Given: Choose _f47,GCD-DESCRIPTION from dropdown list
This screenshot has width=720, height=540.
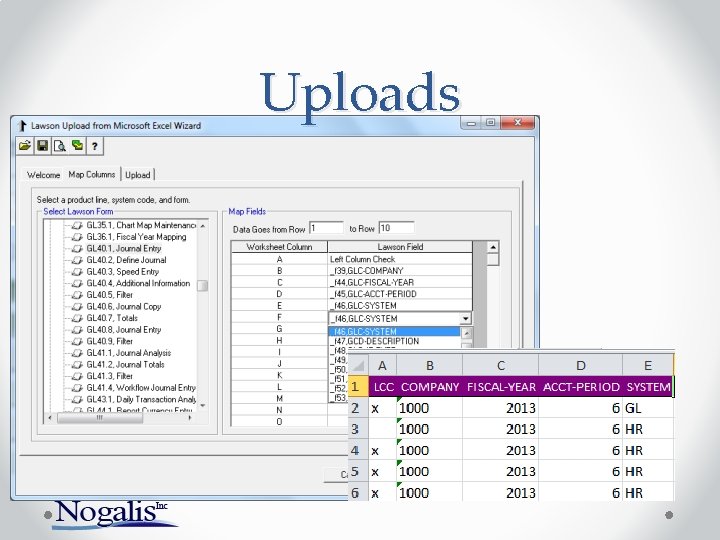Looking at the screenshot, I should click(x=394, y=341).
